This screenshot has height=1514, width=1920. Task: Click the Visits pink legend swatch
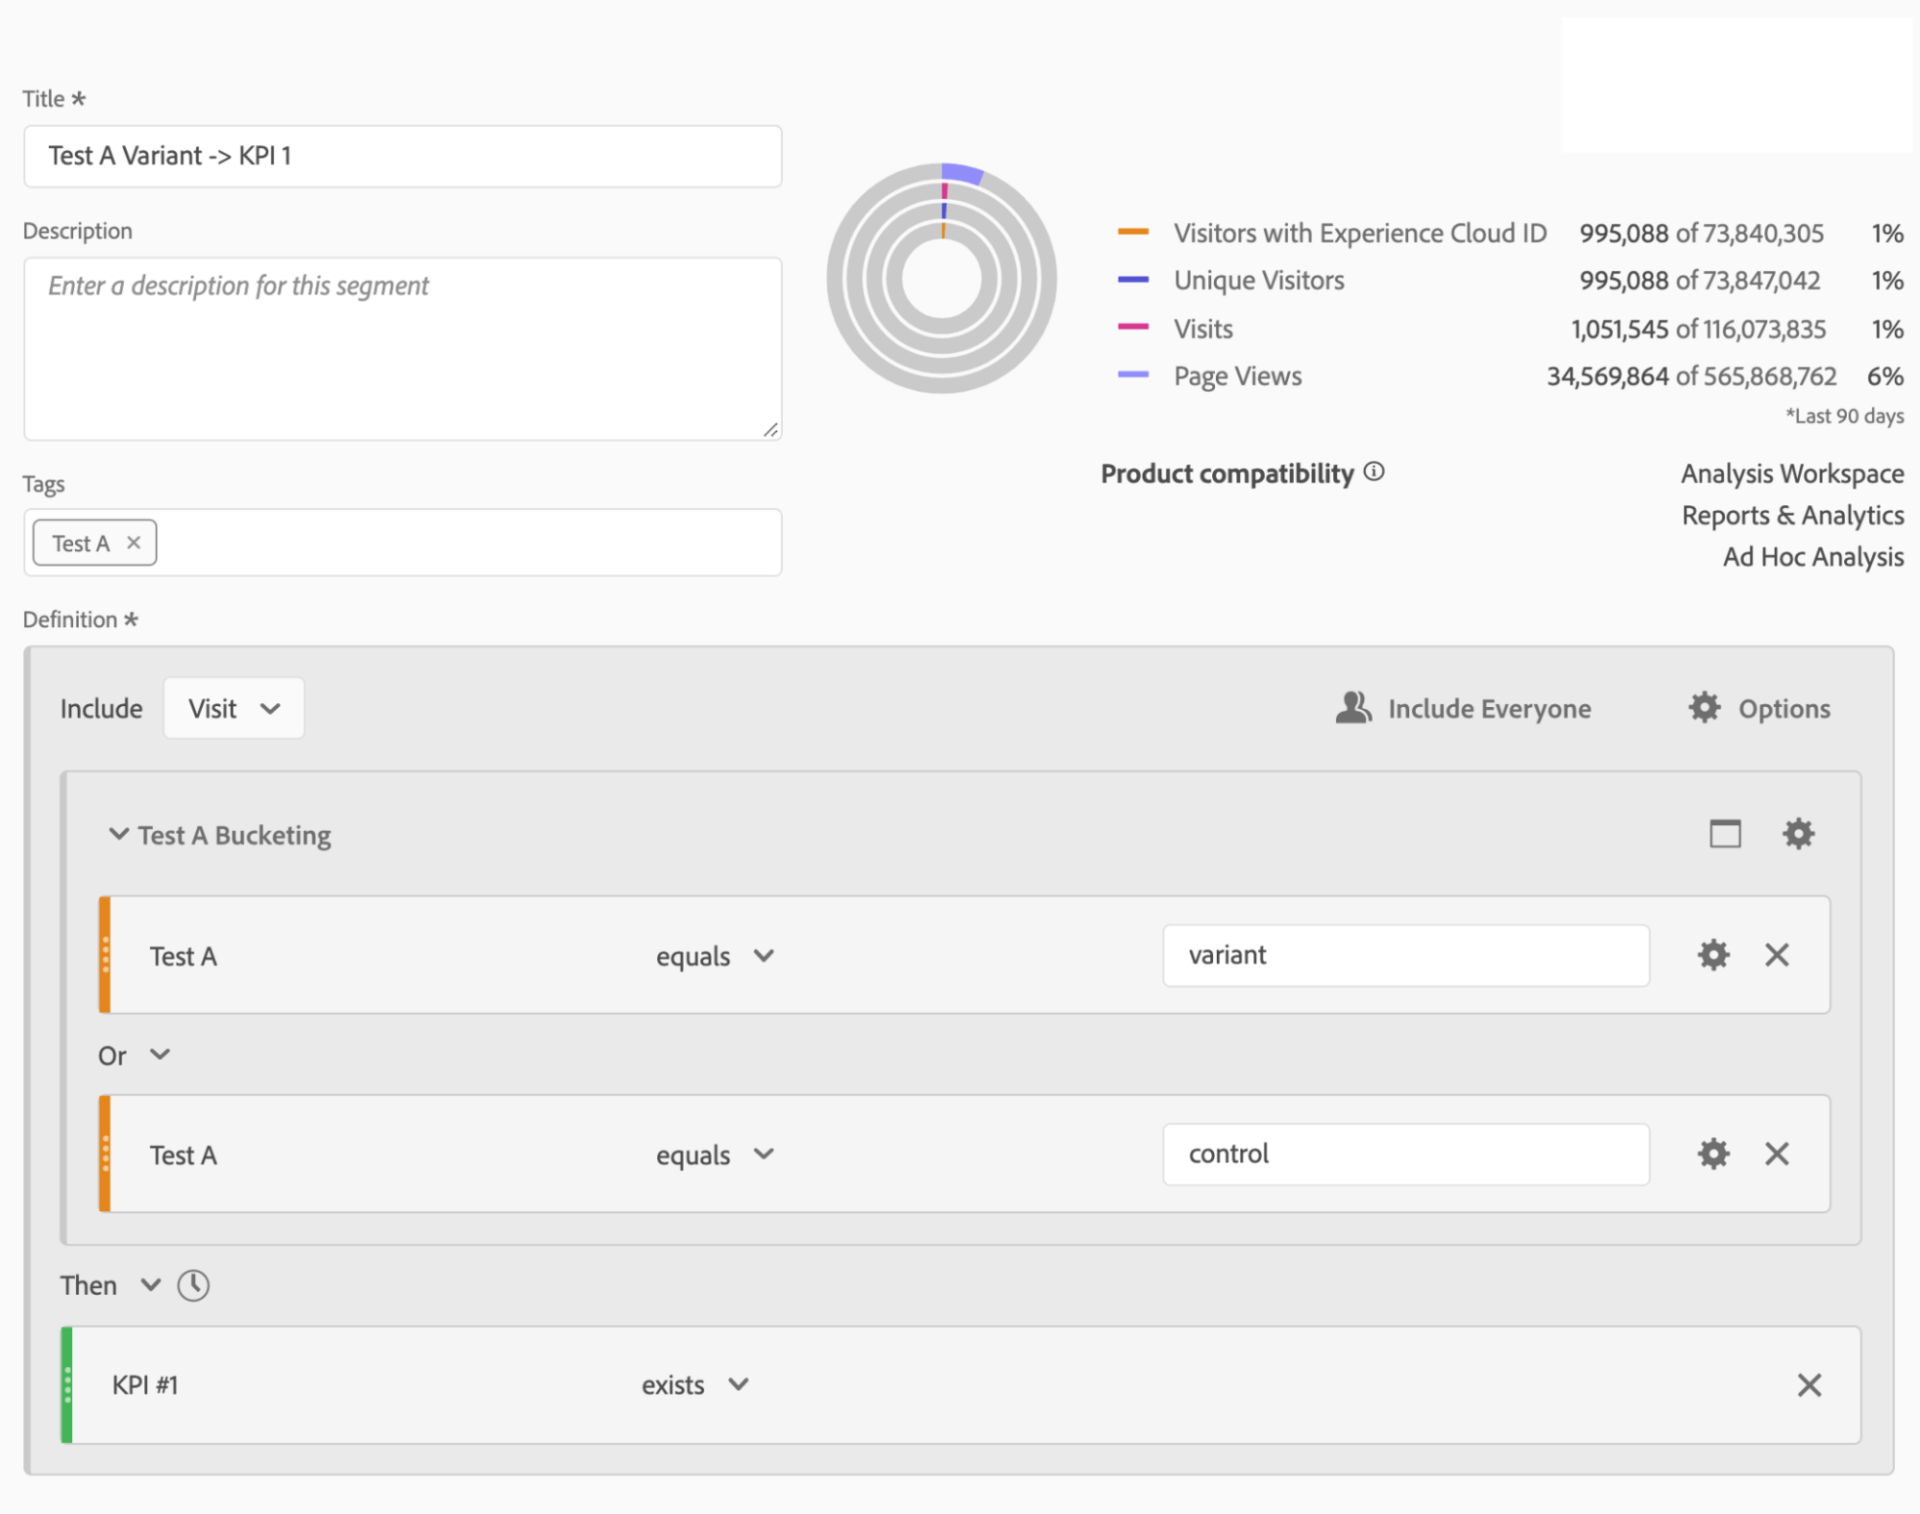point(1133,328)
